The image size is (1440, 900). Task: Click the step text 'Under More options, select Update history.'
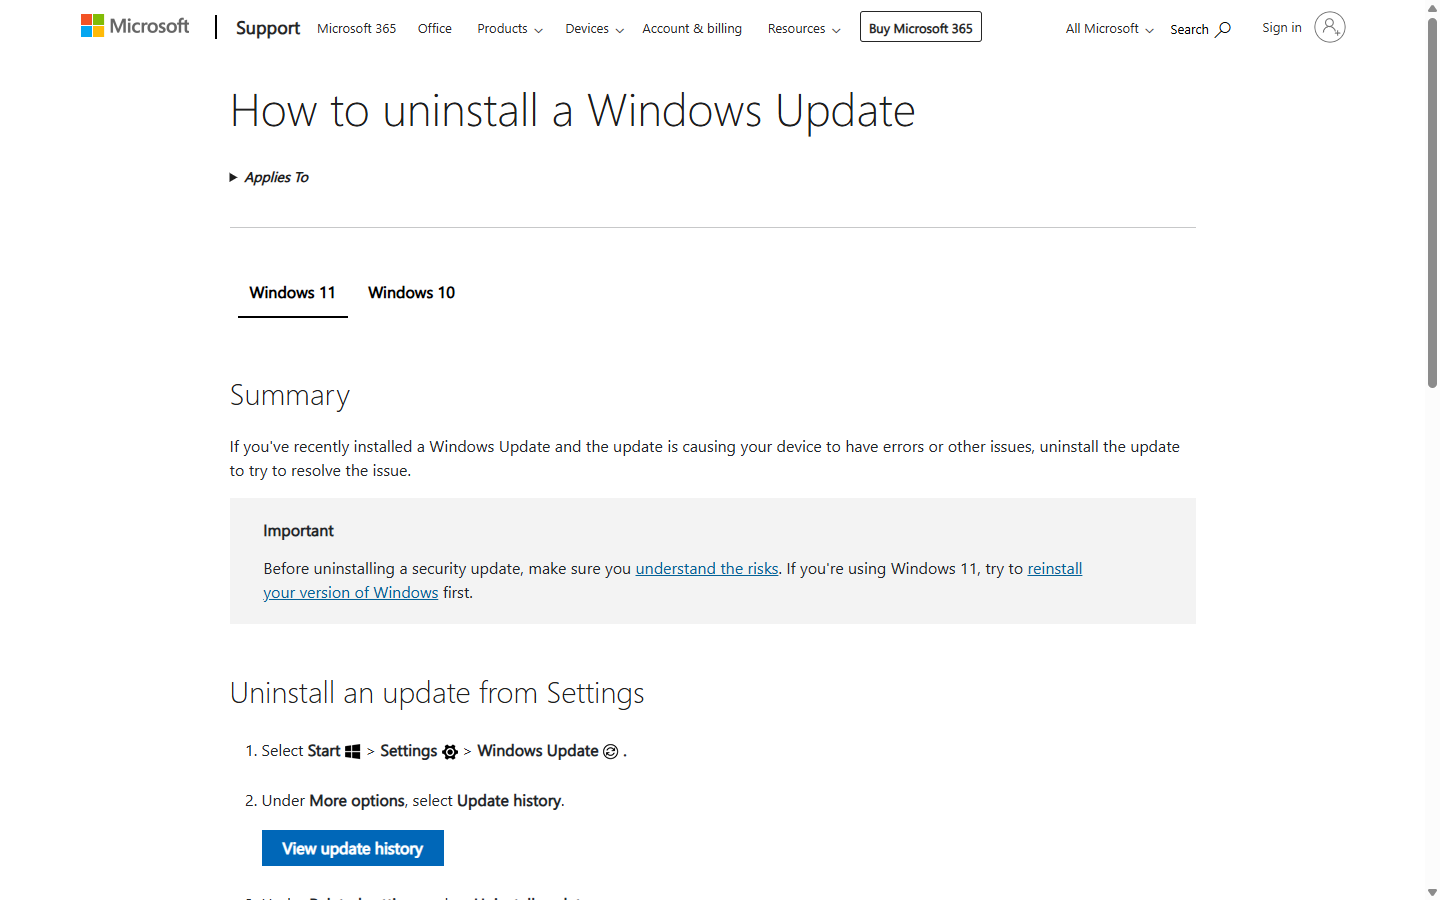(x=413, y=801)
